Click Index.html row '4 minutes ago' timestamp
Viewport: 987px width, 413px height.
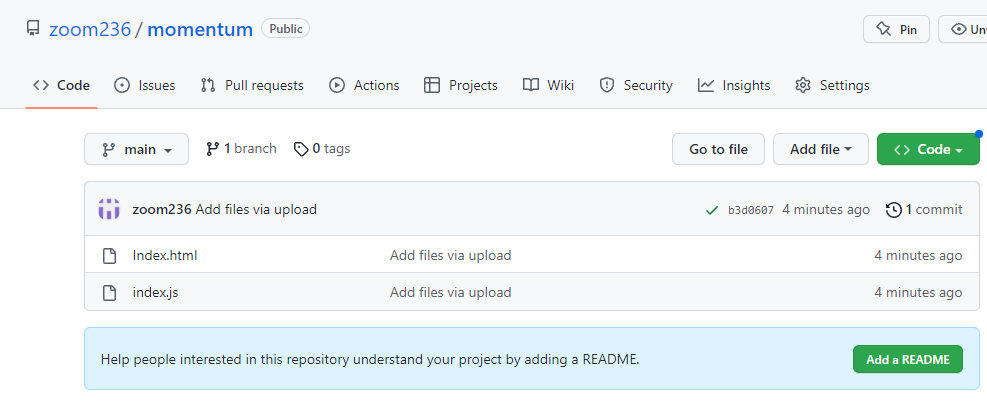pos(918,255)
